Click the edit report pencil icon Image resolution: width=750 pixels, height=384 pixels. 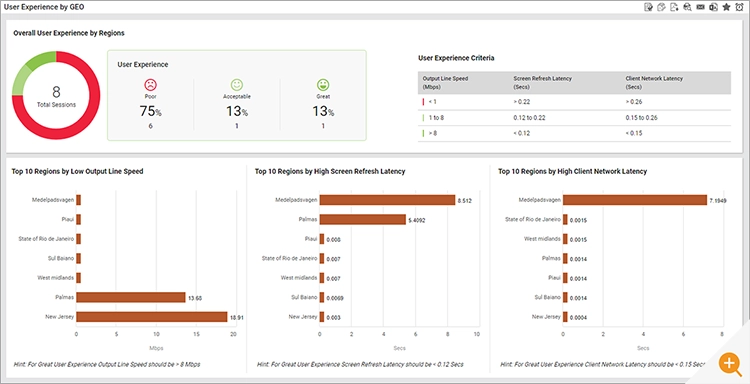(662, 7)
